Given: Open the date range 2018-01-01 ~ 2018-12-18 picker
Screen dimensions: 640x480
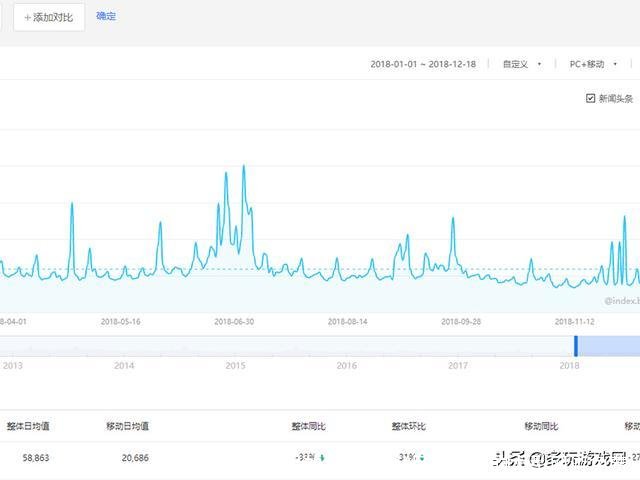Looking at the screenshot, I should tap(423, 64).
